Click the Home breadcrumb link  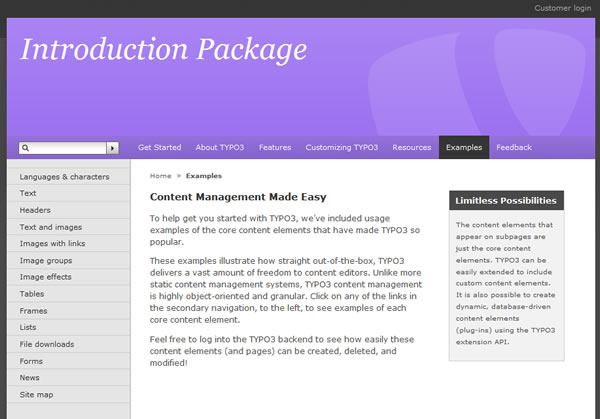coord(160,176)
